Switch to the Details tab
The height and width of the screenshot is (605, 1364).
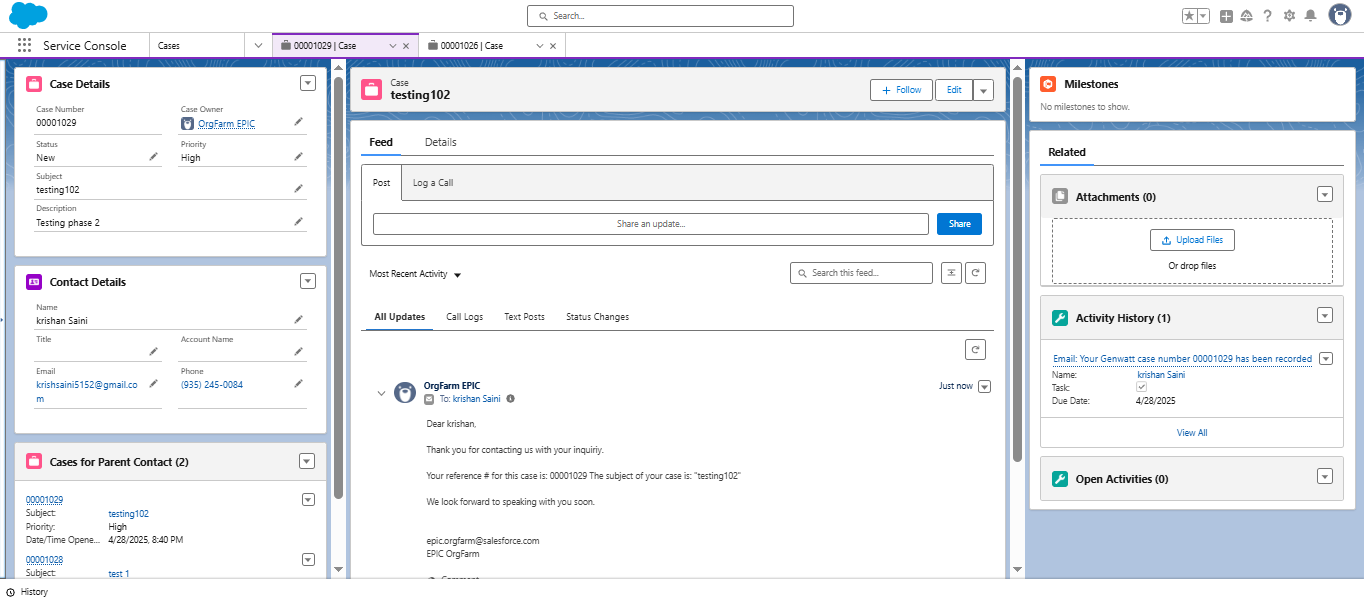440,142
